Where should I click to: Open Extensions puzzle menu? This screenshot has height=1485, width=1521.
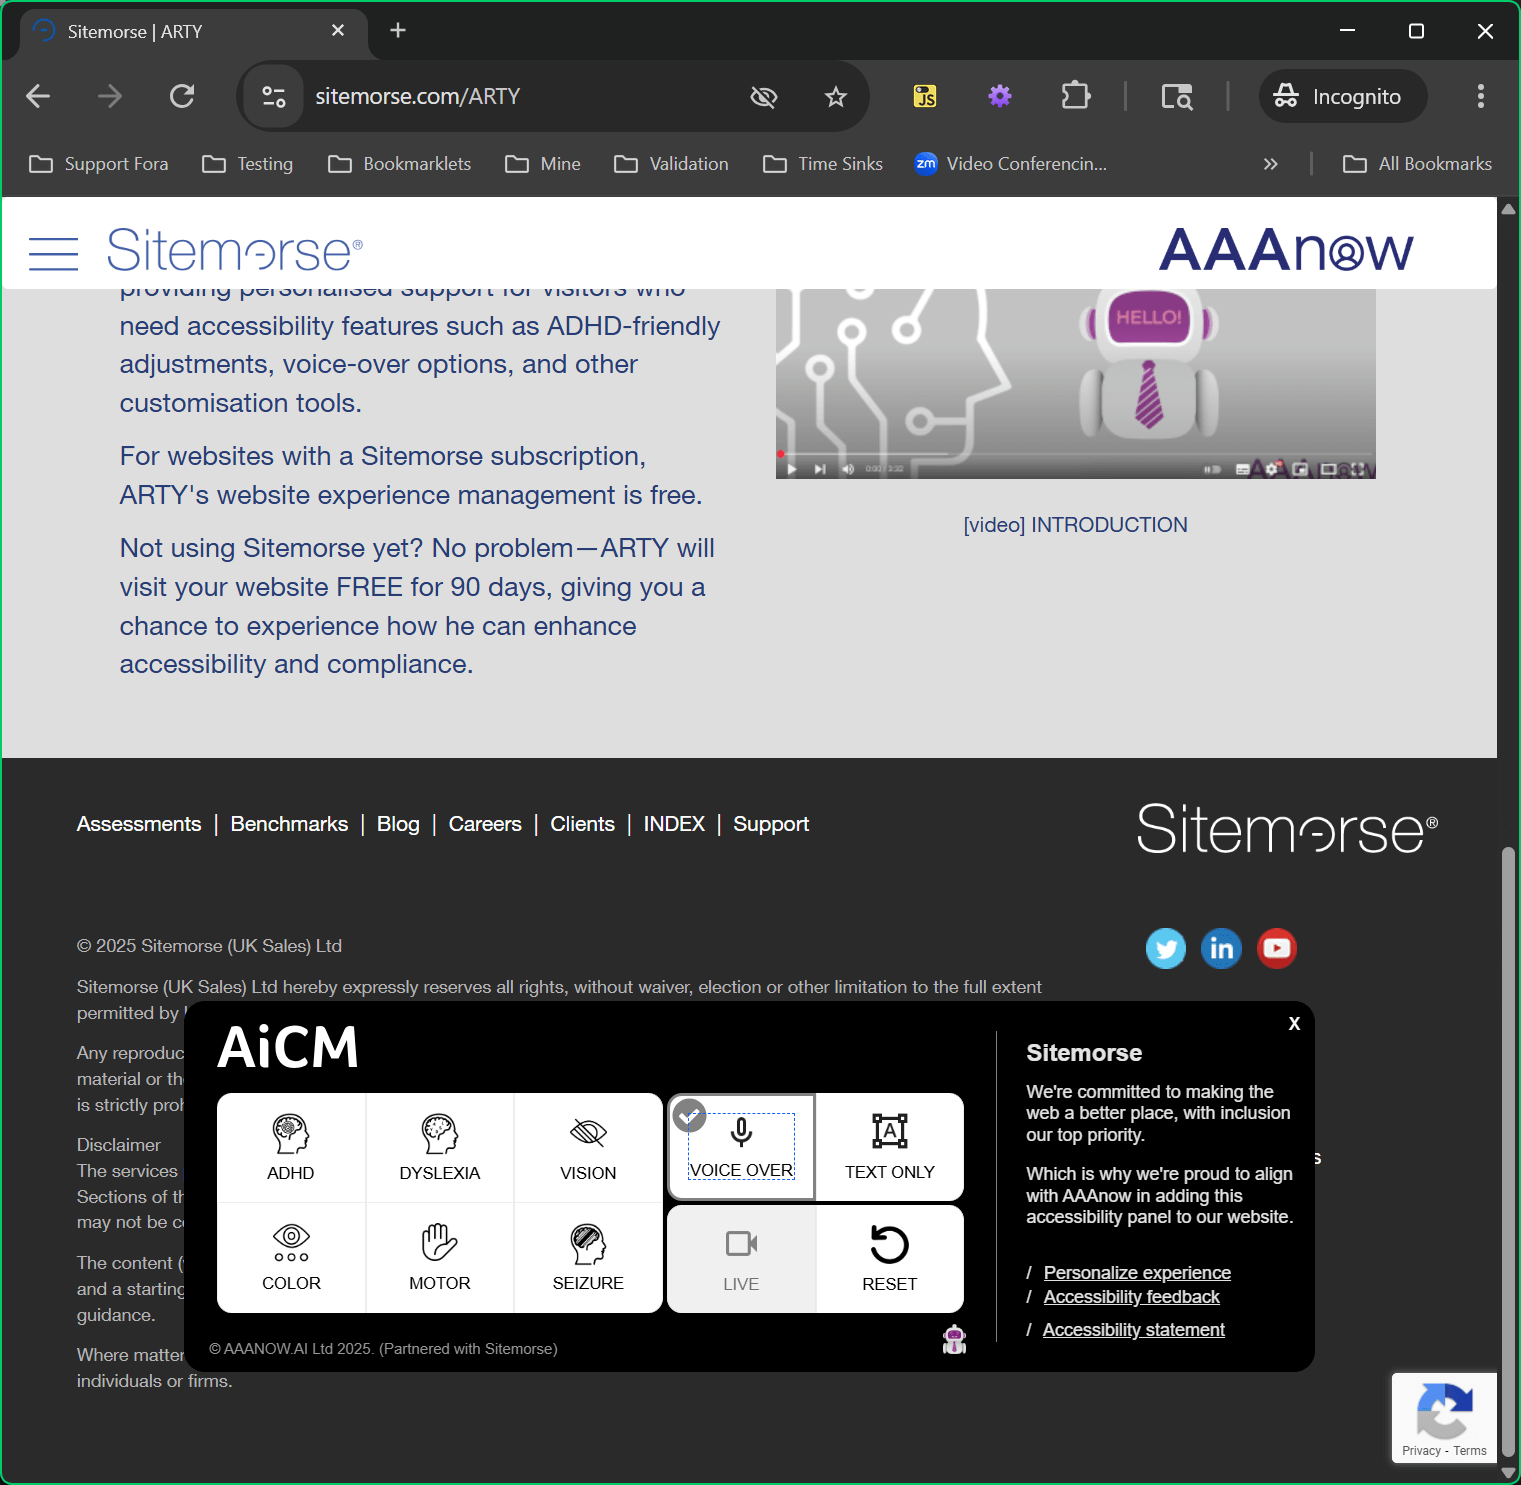click(1075, 96)
